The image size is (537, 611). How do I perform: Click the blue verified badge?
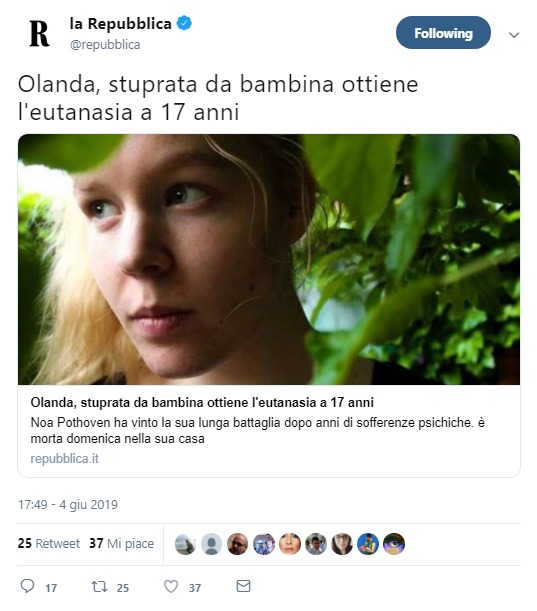click(x=184, y=23)
